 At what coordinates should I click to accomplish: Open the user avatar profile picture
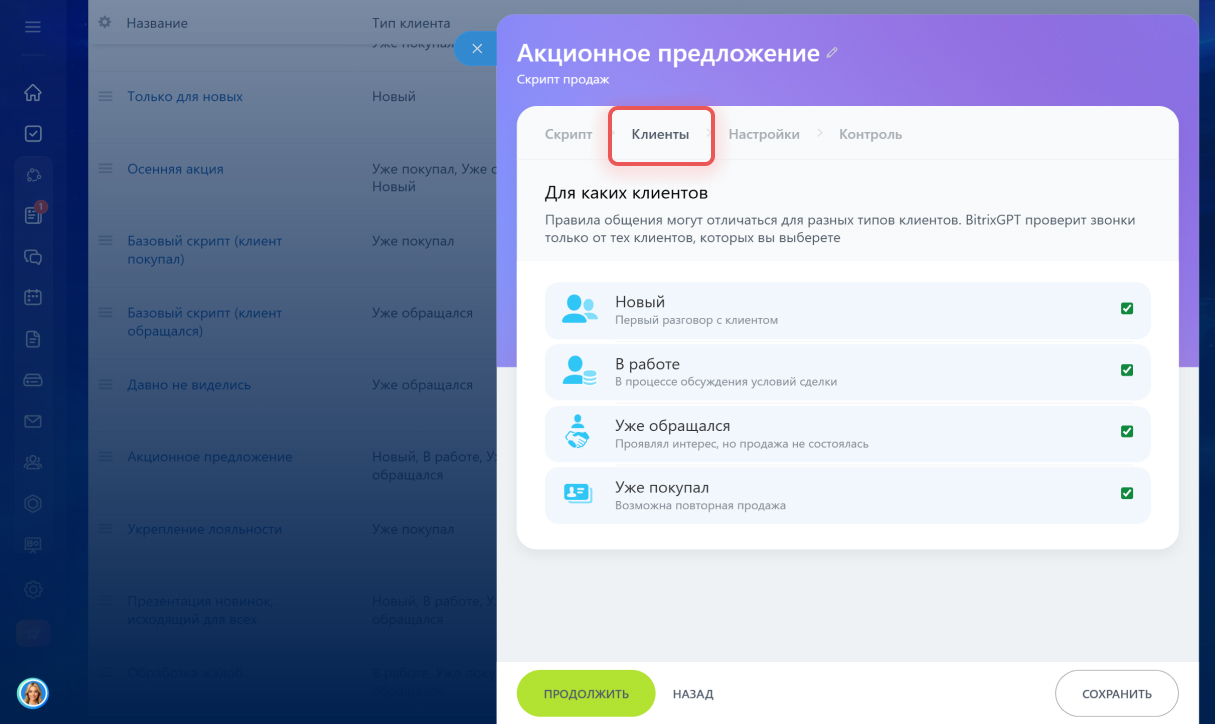pos(33,693)
